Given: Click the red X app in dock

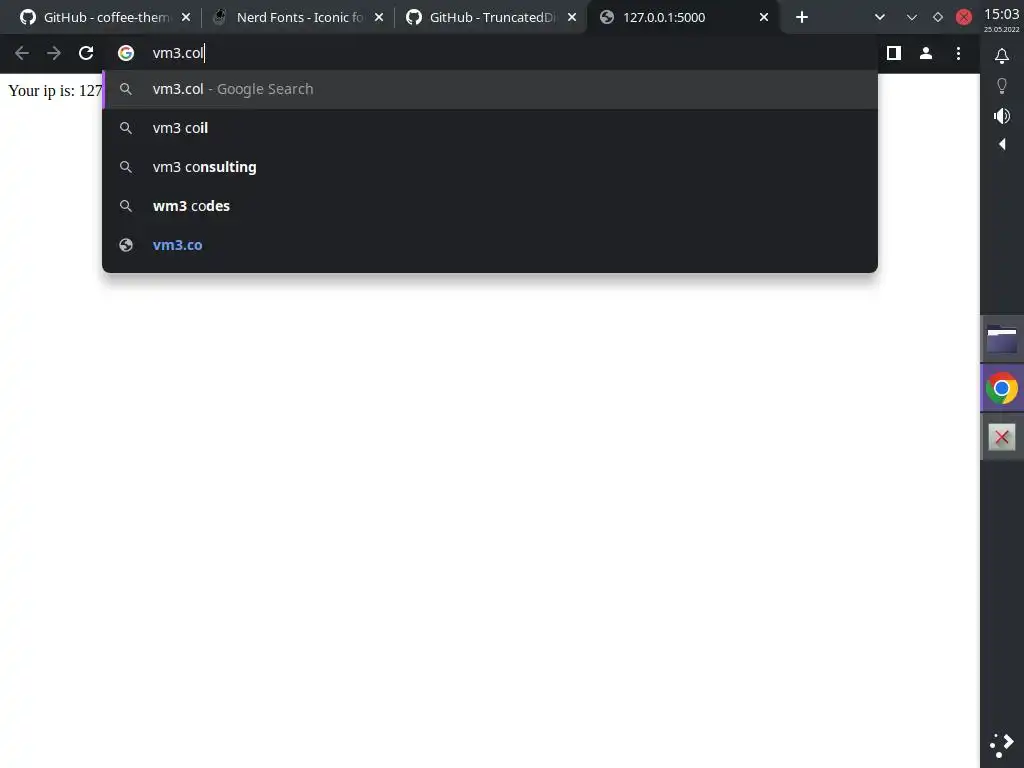Looking at the screenshot, I should click(1002, 438).
